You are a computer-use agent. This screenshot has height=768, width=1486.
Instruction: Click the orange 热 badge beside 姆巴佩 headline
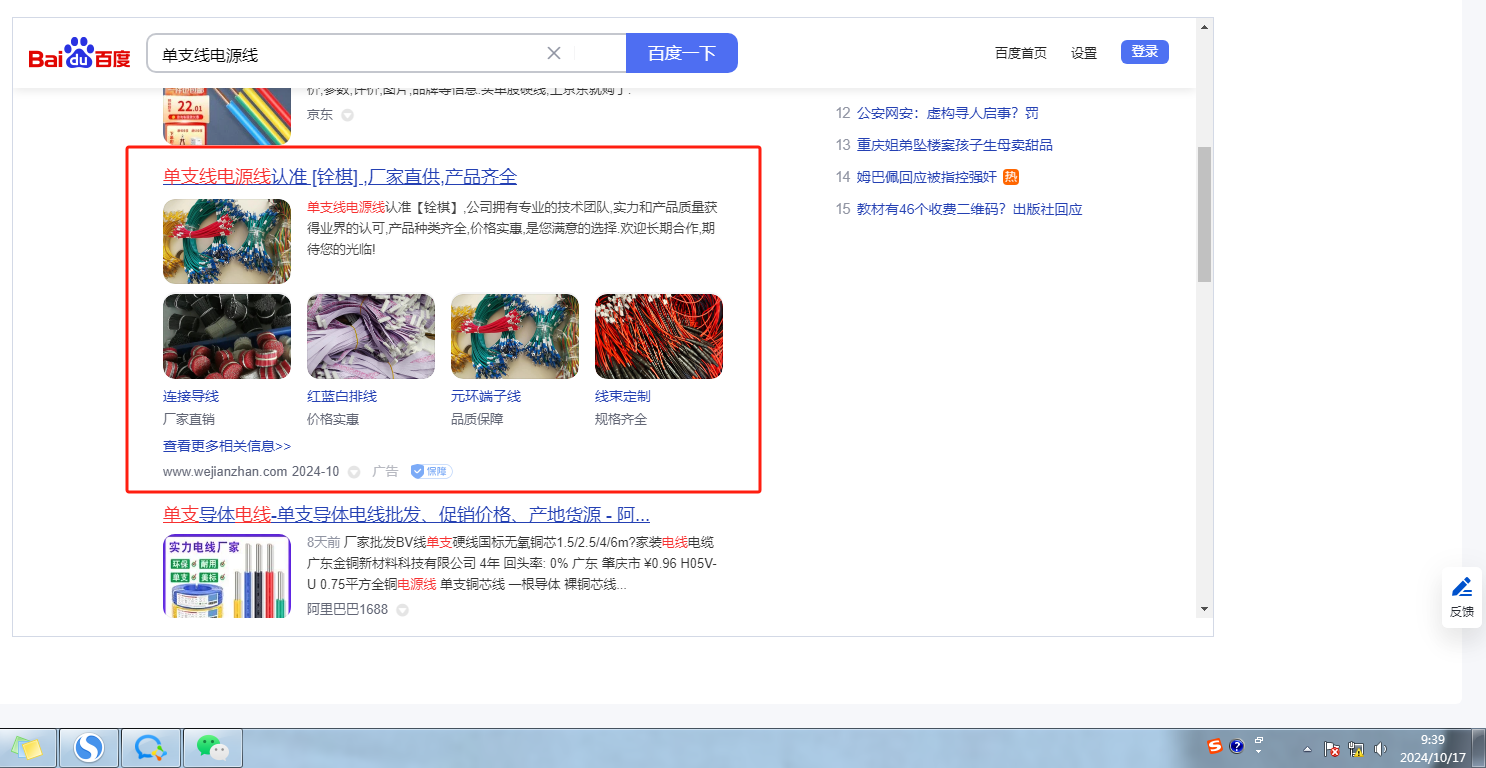pos(1011,177)
